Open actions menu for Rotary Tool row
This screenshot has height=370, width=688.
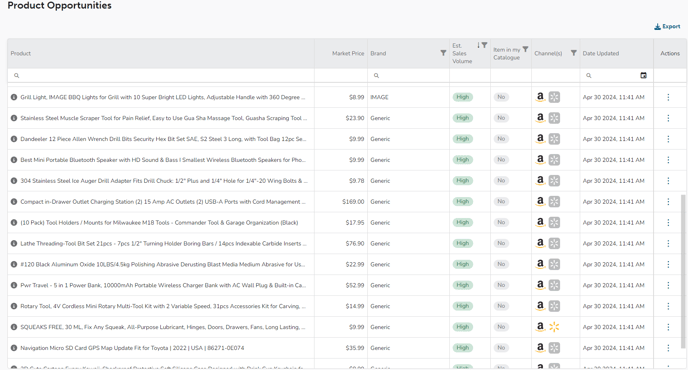(668, 306)
